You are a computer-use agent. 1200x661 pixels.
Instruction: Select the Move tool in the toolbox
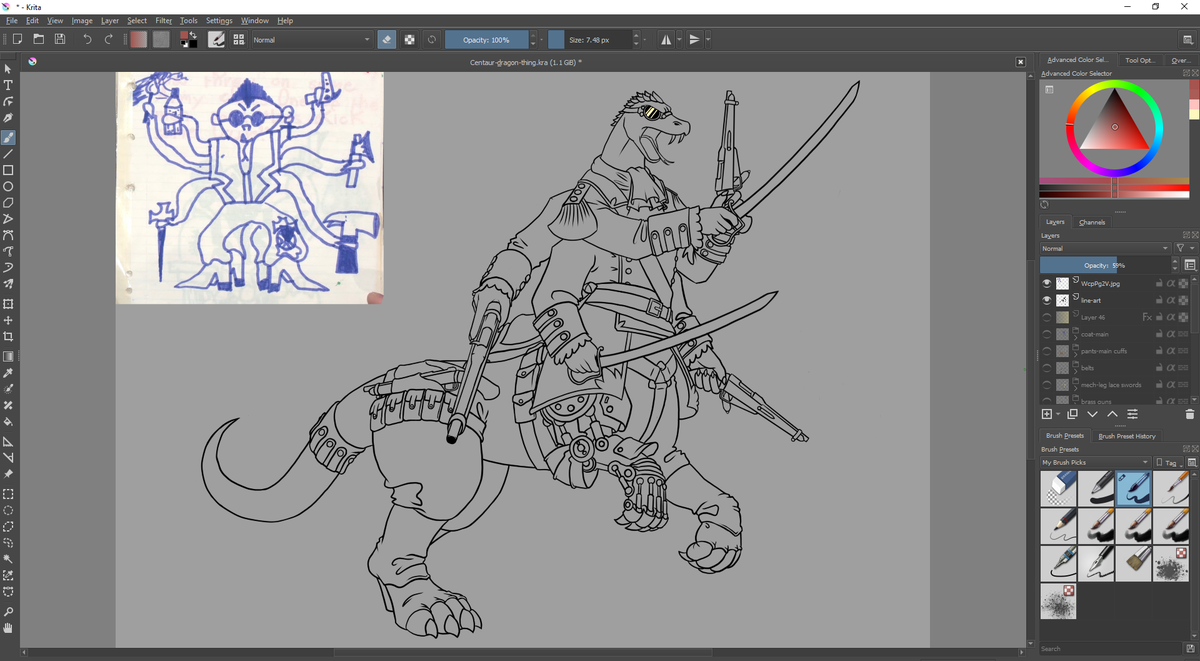click(8, 321)
